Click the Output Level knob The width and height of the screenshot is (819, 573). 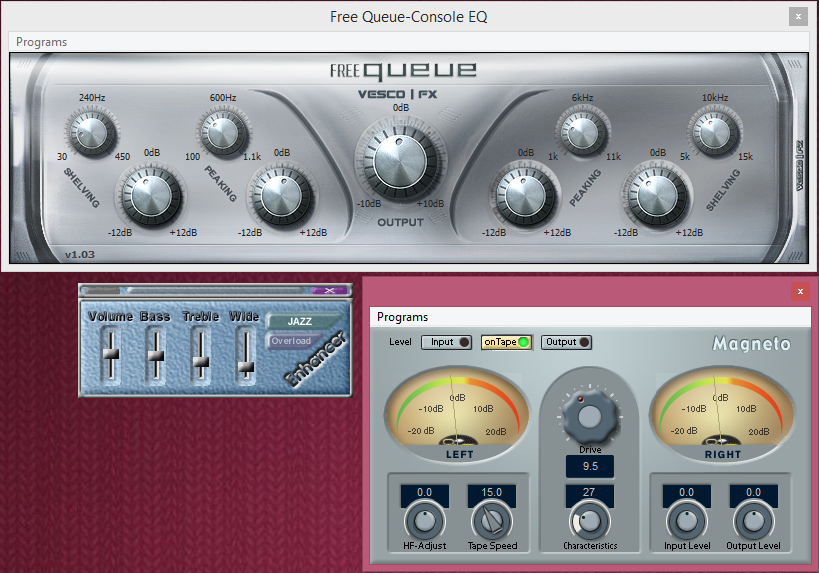point(753,521)
